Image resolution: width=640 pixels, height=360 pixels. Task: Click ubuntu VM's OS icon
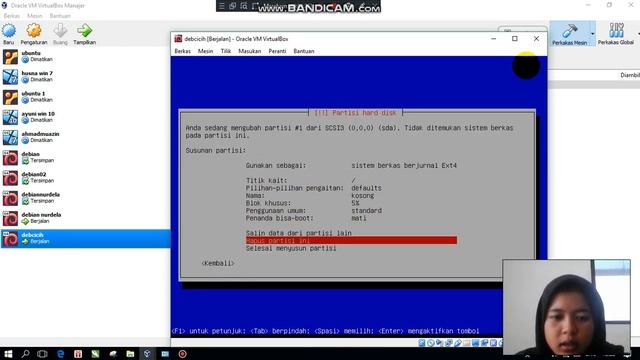point(10,57)
